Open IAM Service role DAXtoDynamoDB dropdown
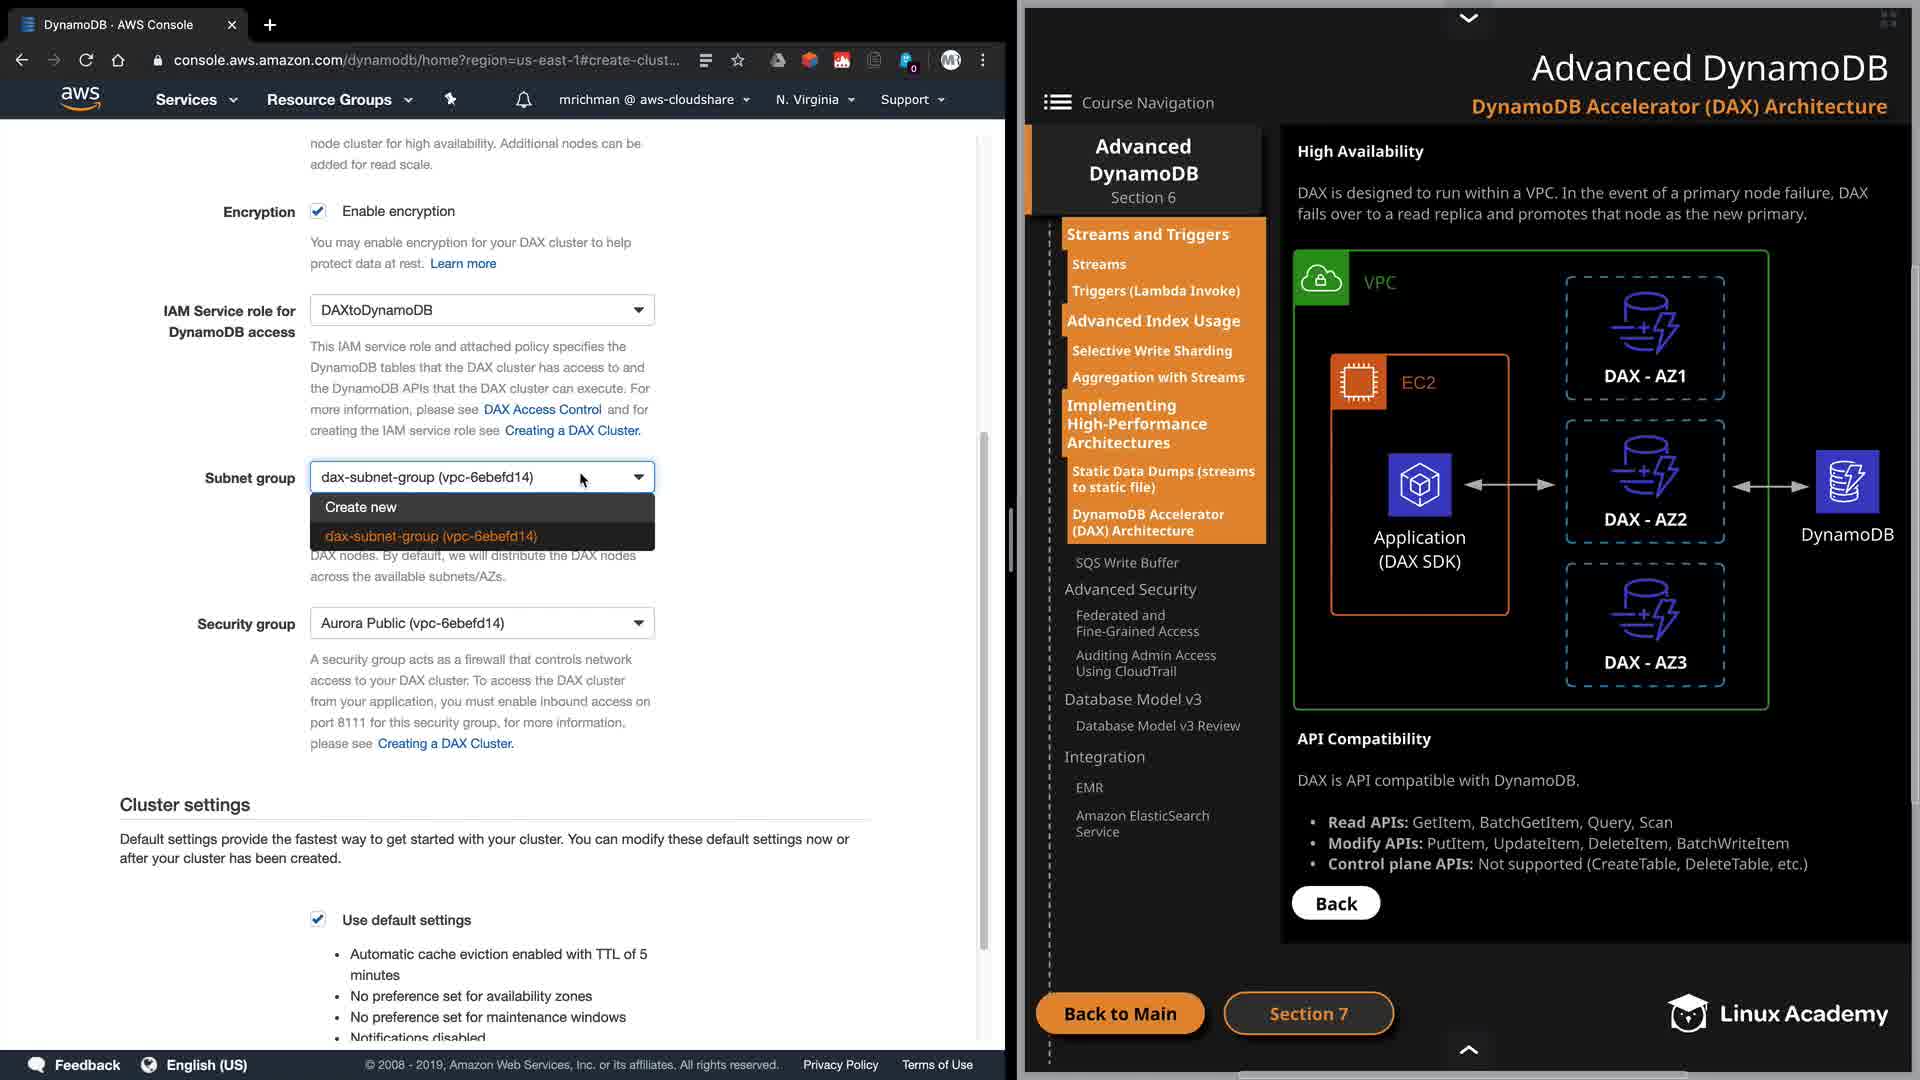The width and height of the screenshot is (1920, 1080). pos(482,310)
